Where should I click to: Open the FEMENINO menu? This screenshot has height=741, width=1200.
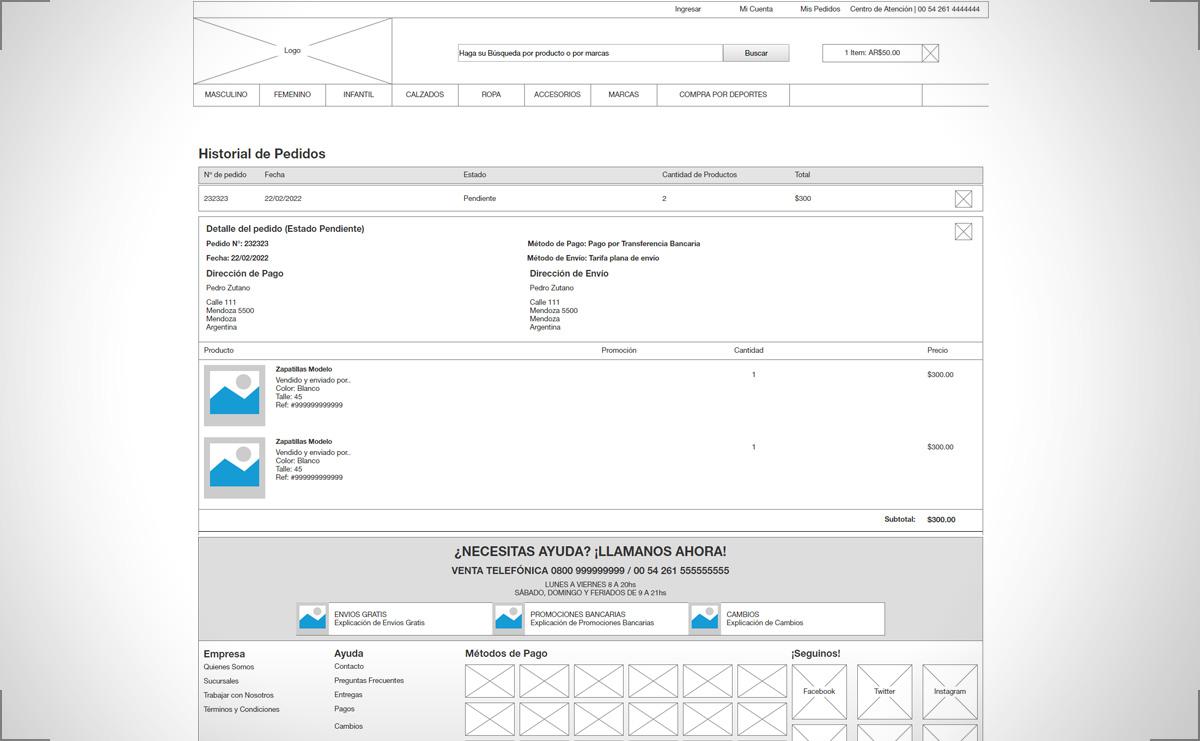click(x=292, y=95)
